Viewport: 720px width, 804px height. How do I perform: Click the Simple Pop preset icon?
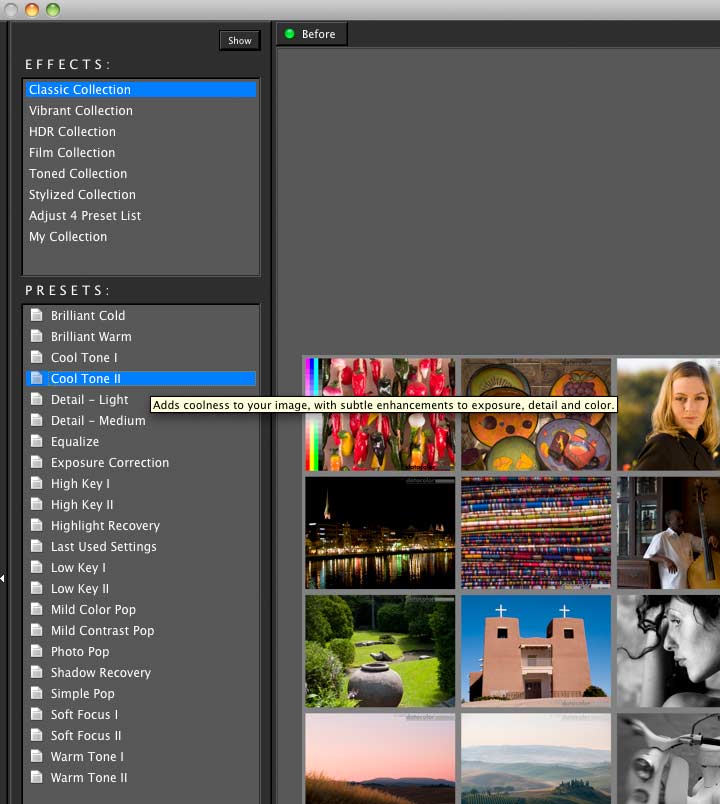pyautogui.click(x=36, y=693)
